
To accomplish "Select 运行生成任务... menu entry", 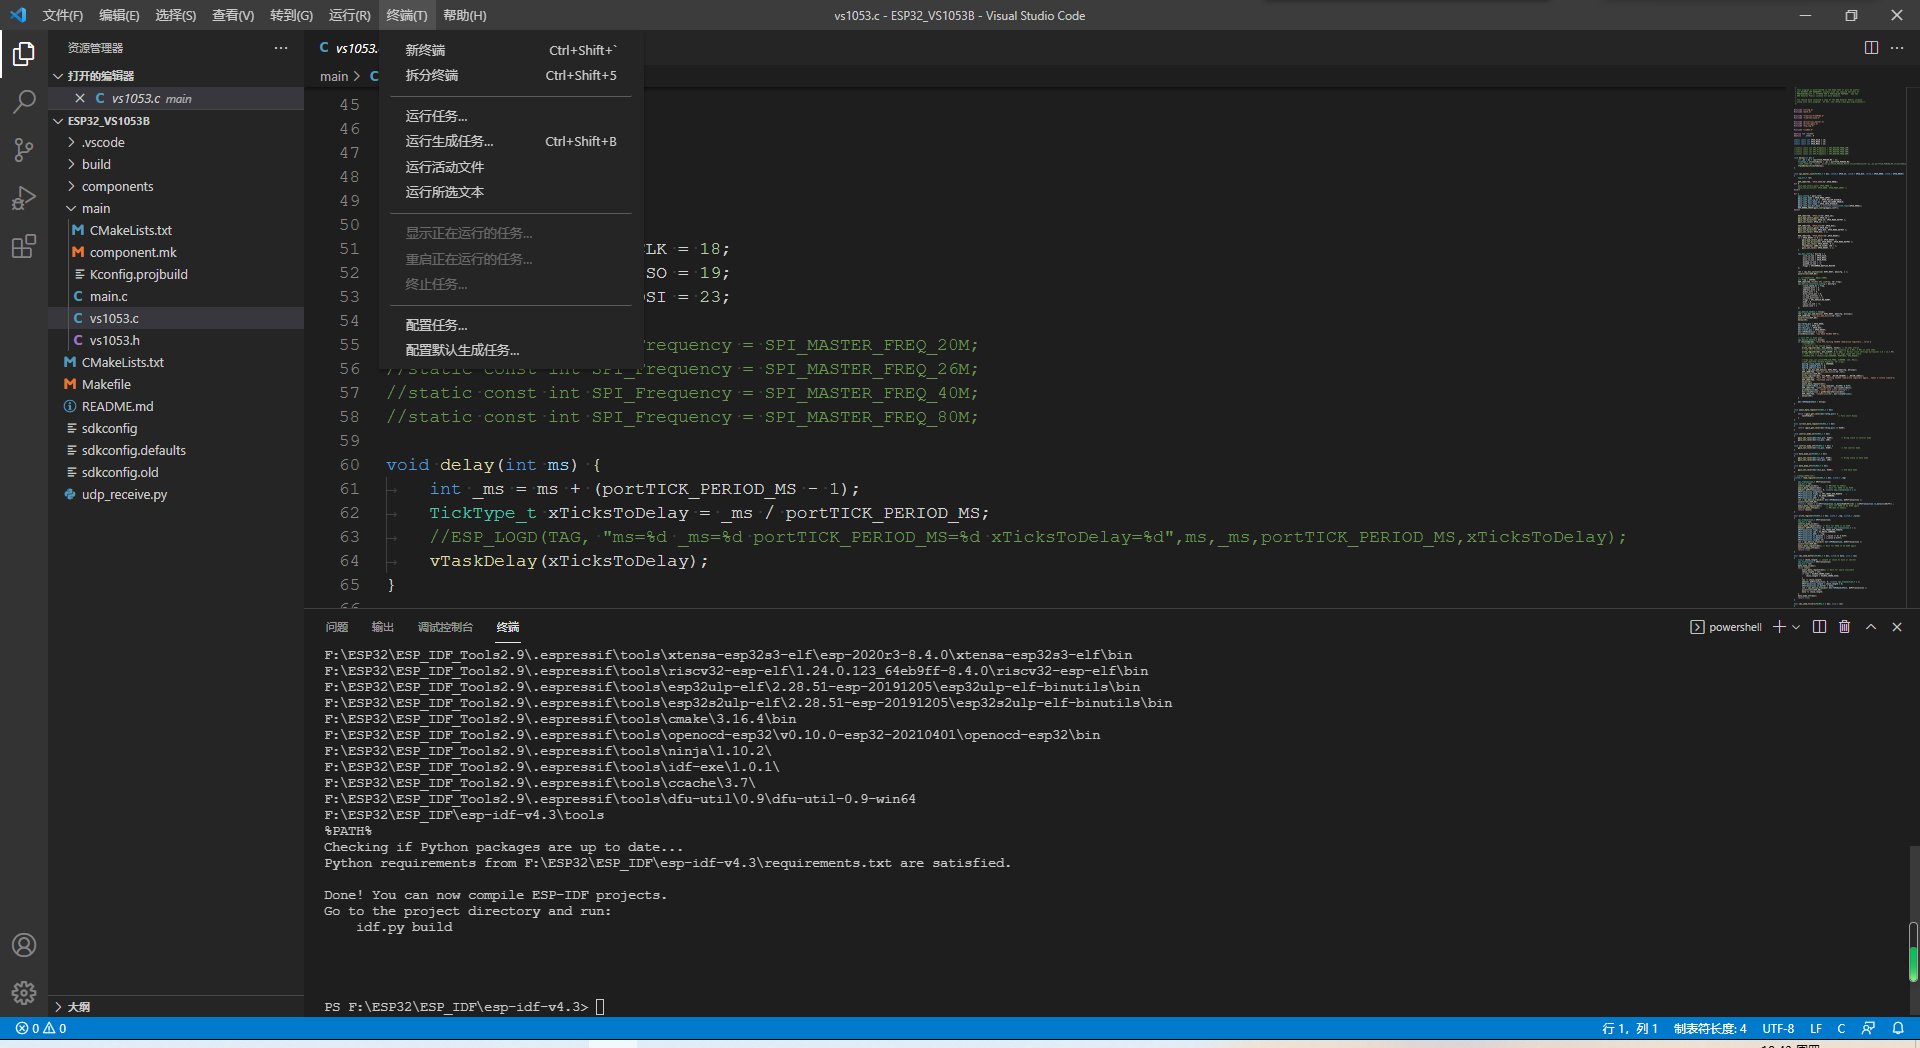I will (511, 141).
